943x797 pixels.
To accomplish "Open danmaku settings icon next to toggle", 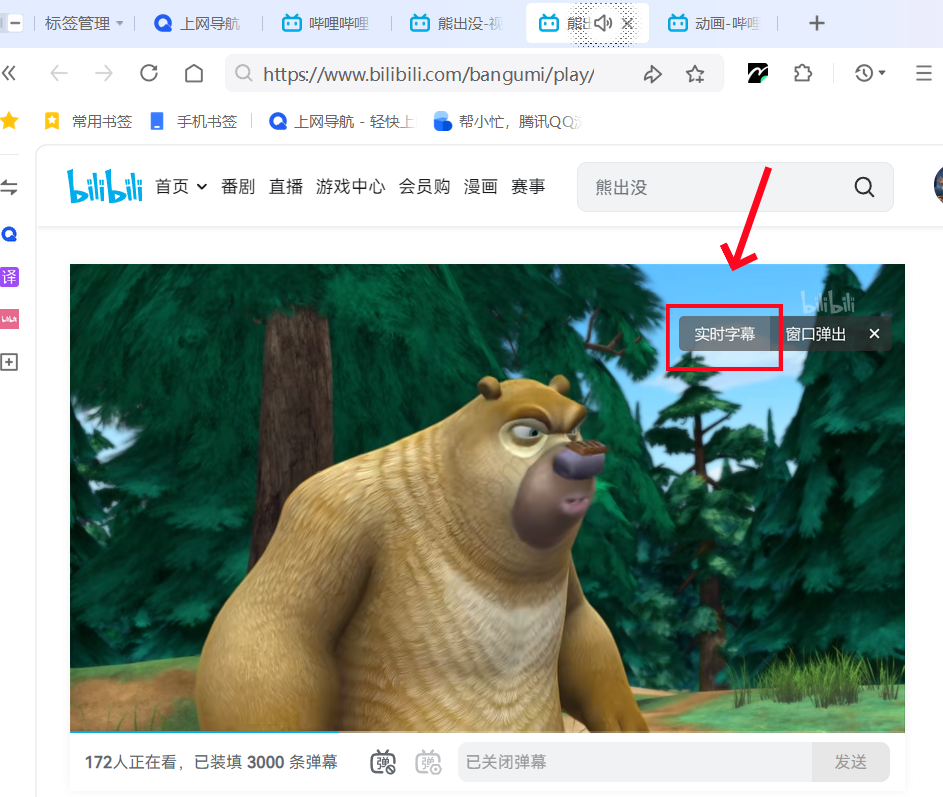I will pyautogui.click(x=428, y=762).
